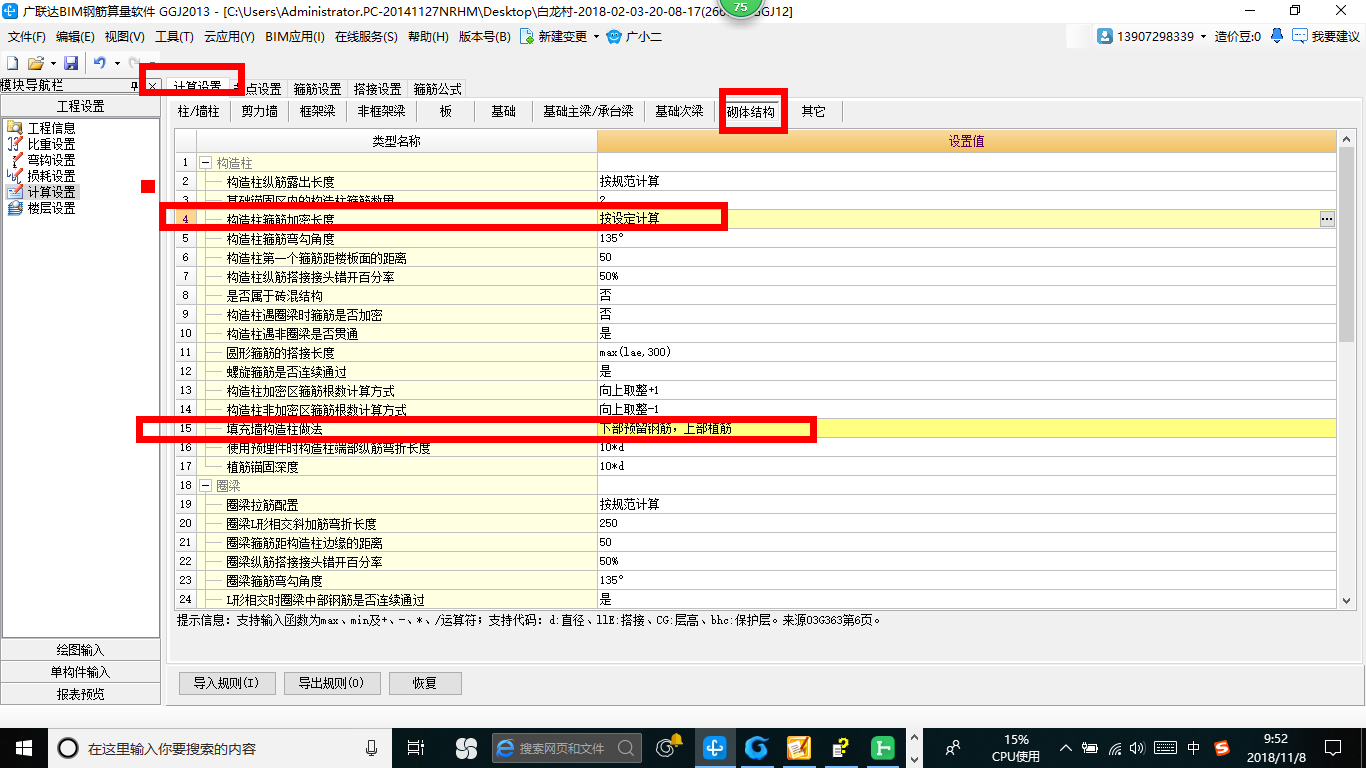The width and height of the screenshot is (1366, 768).
Task: Switch to the 箍筋公式 tab
Action: 437,89
